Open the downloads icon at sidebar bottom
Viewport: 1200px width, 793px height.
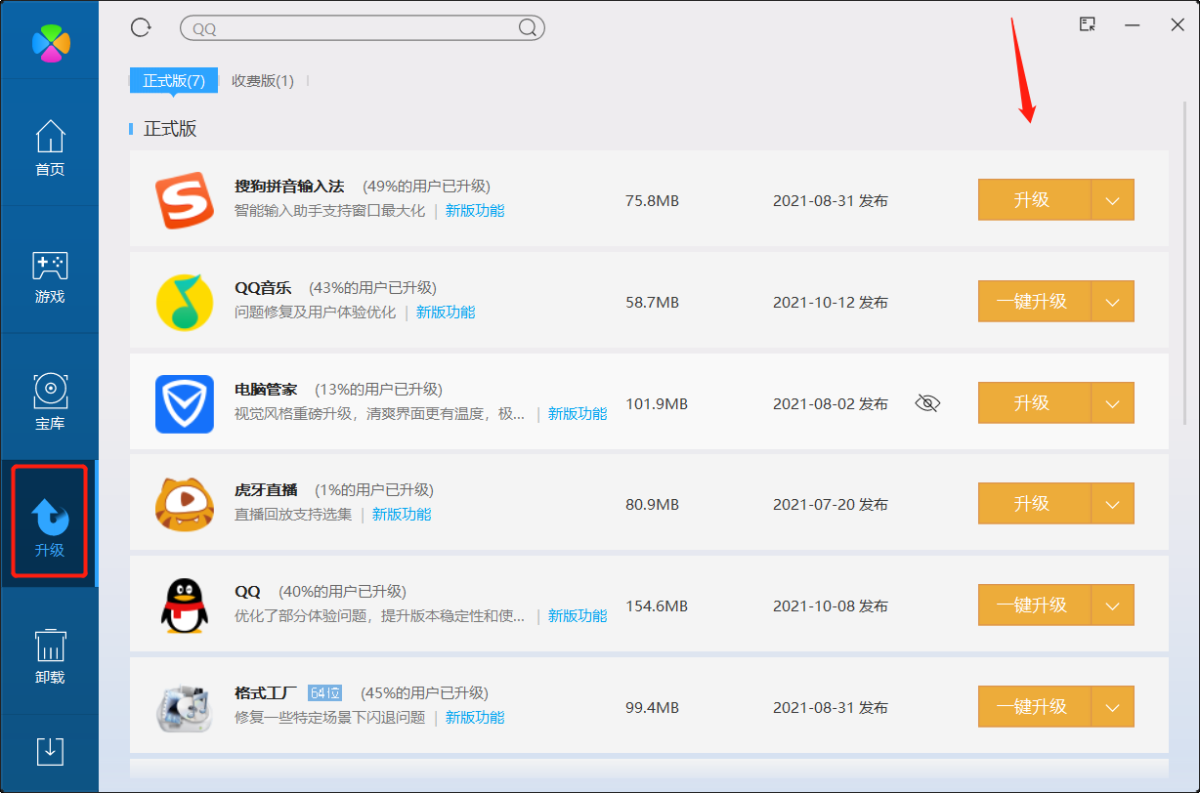[x=50, y=751]
